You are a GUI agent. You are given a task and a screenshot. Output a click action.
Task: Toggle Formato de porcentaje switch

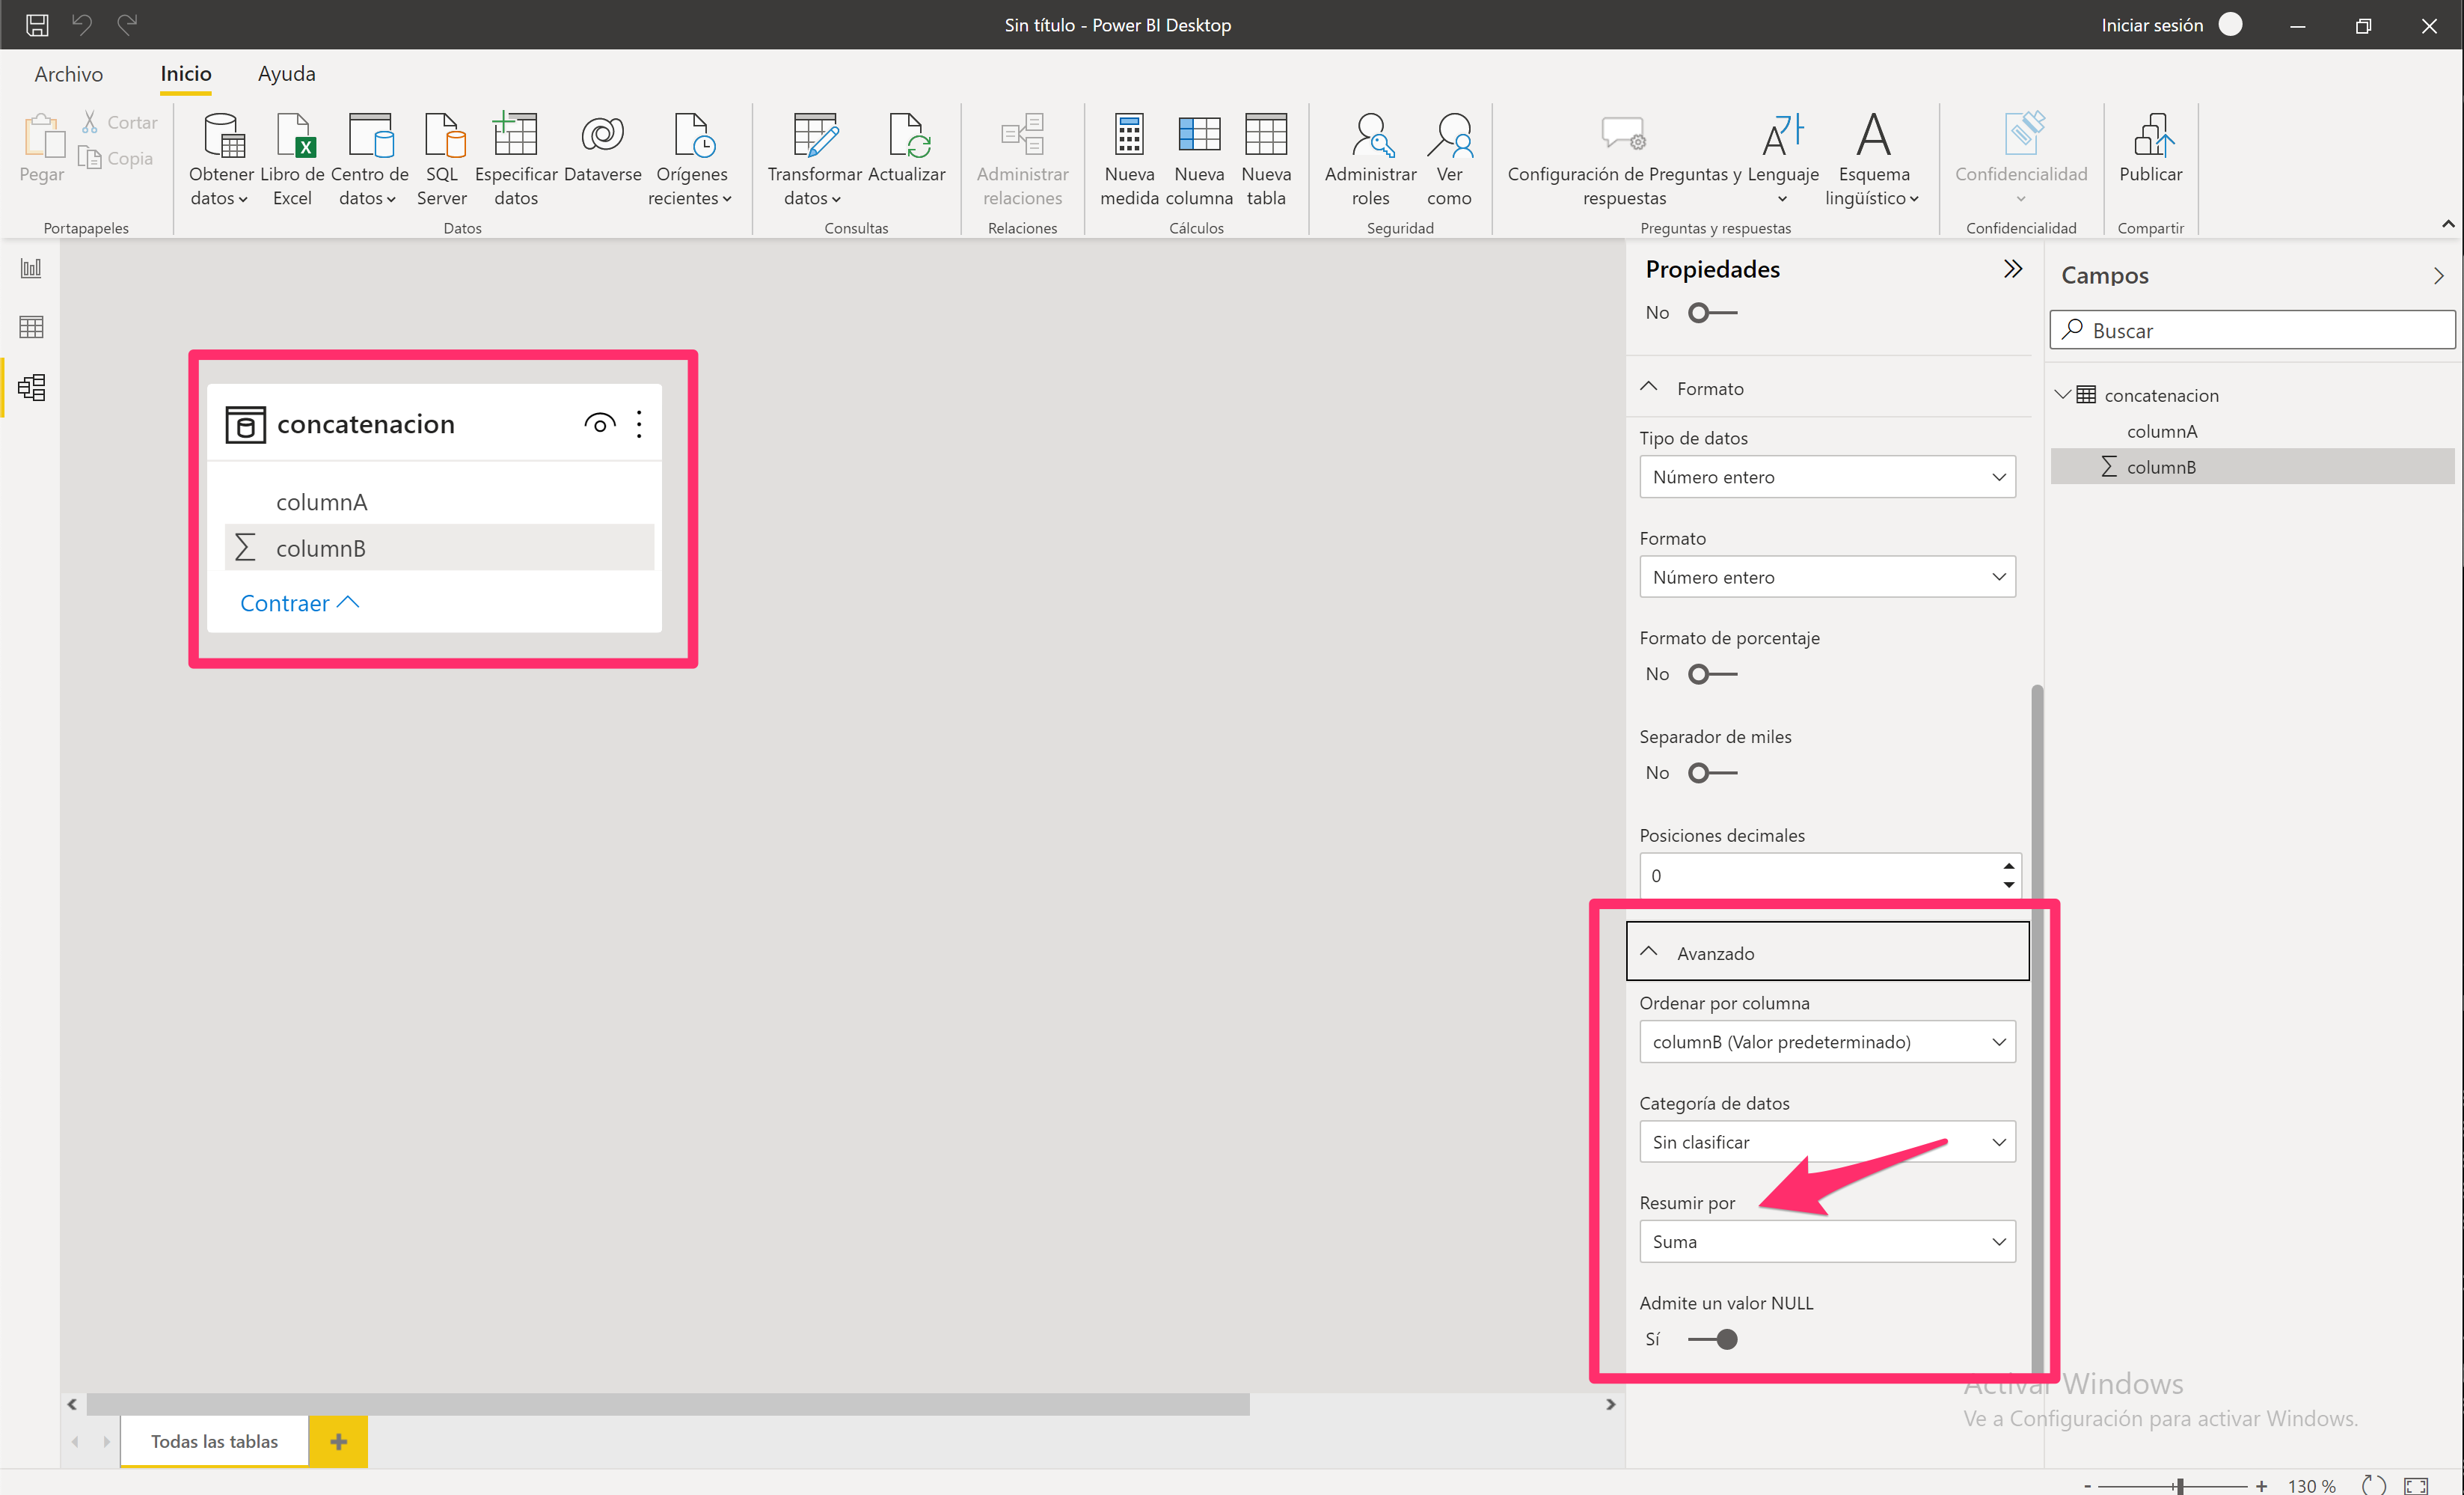coord(1712,674)
